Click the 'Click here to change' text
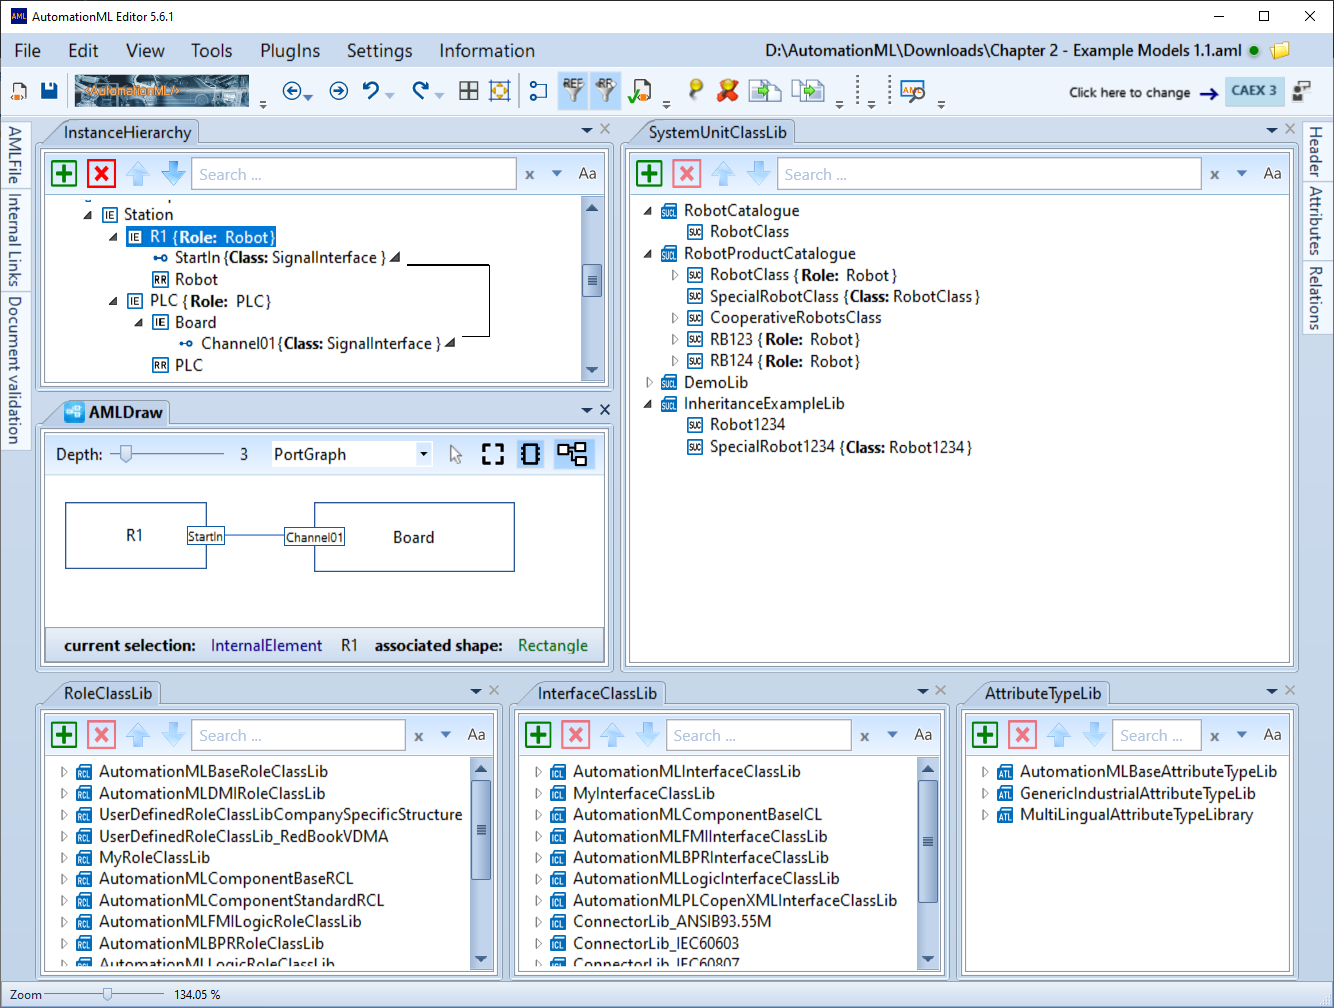1334x1008 pixels. click(x=1130, y=92)
